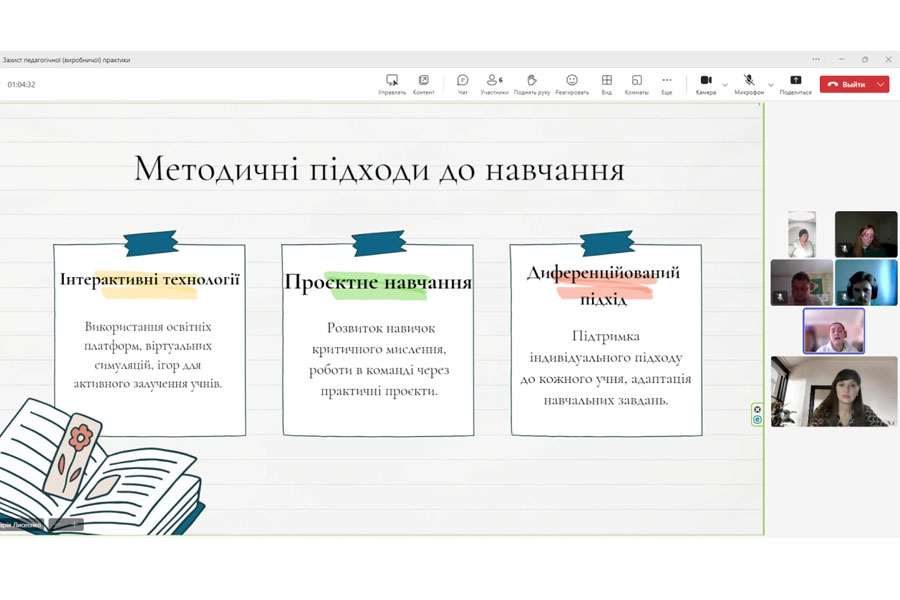This screenshot has width=900, height=600.
Task: Click the green divider beside the shared slide
Action: tap(764, 300)
